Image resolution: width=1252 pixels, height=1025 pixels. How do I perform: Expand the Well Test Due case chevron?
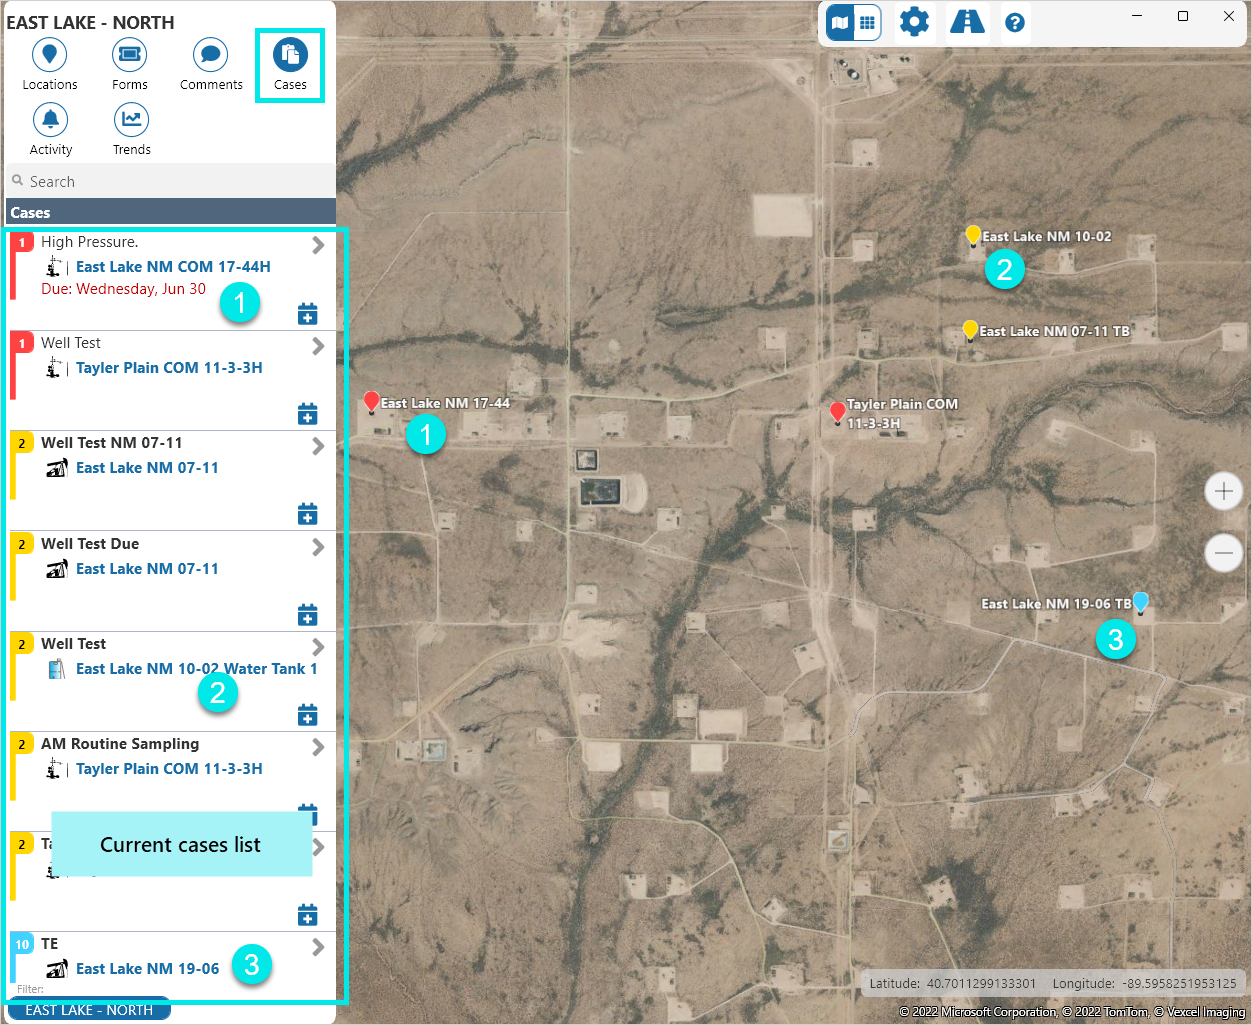click(x=318, y=547)
